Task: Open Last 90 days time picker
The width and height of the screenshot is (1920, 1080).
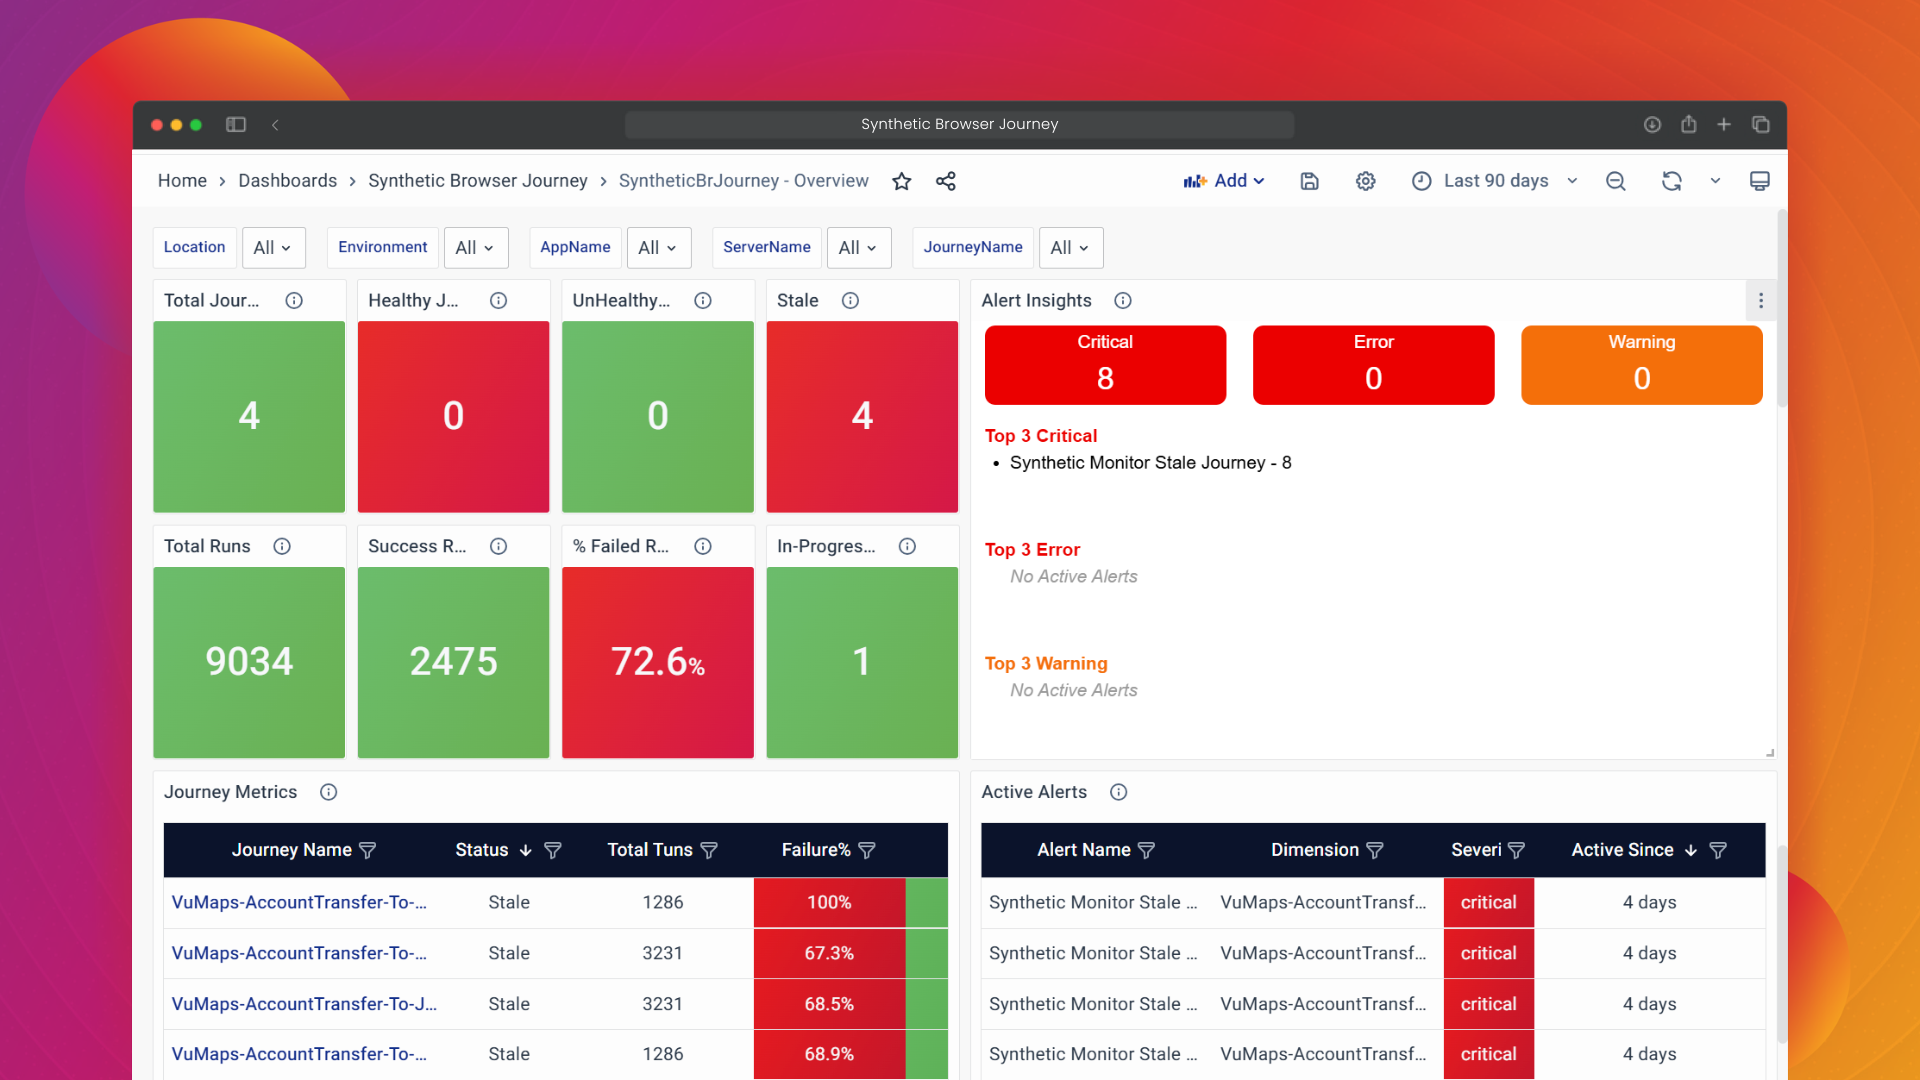Action: click(x=1495, y=181)
